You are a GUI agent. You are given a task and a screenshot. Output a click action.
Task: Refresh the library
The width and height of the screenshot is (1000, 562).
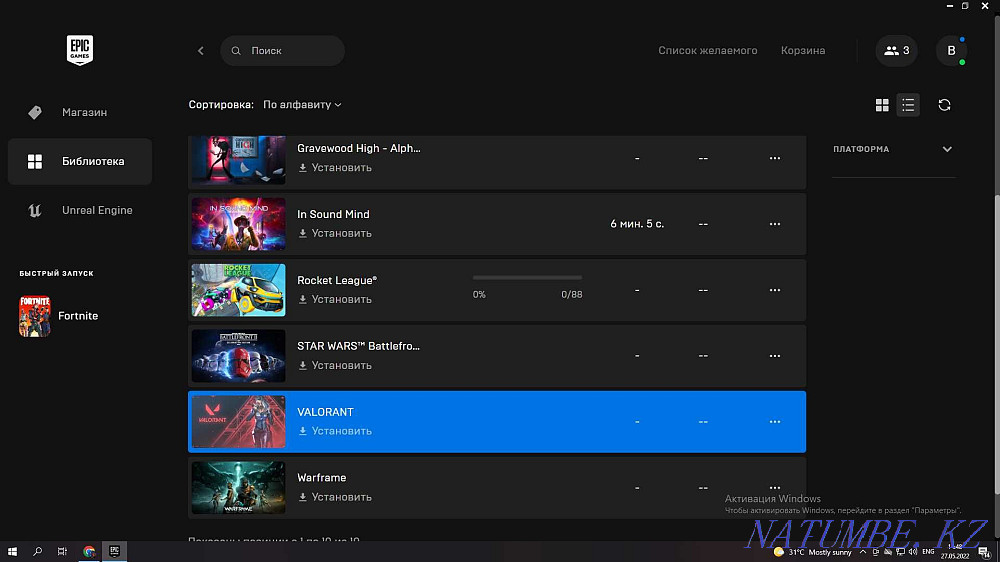[945, 105]
